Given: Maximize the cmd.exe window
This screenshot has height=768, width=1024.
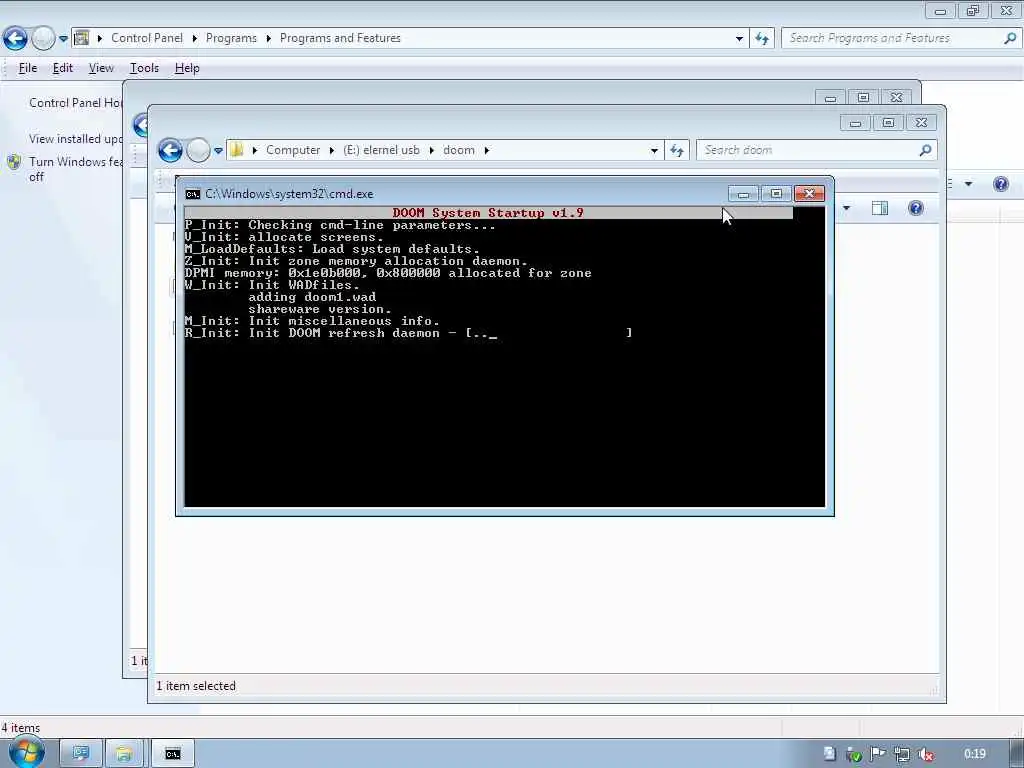Looking at the screenshot, I should pos(776,193).
